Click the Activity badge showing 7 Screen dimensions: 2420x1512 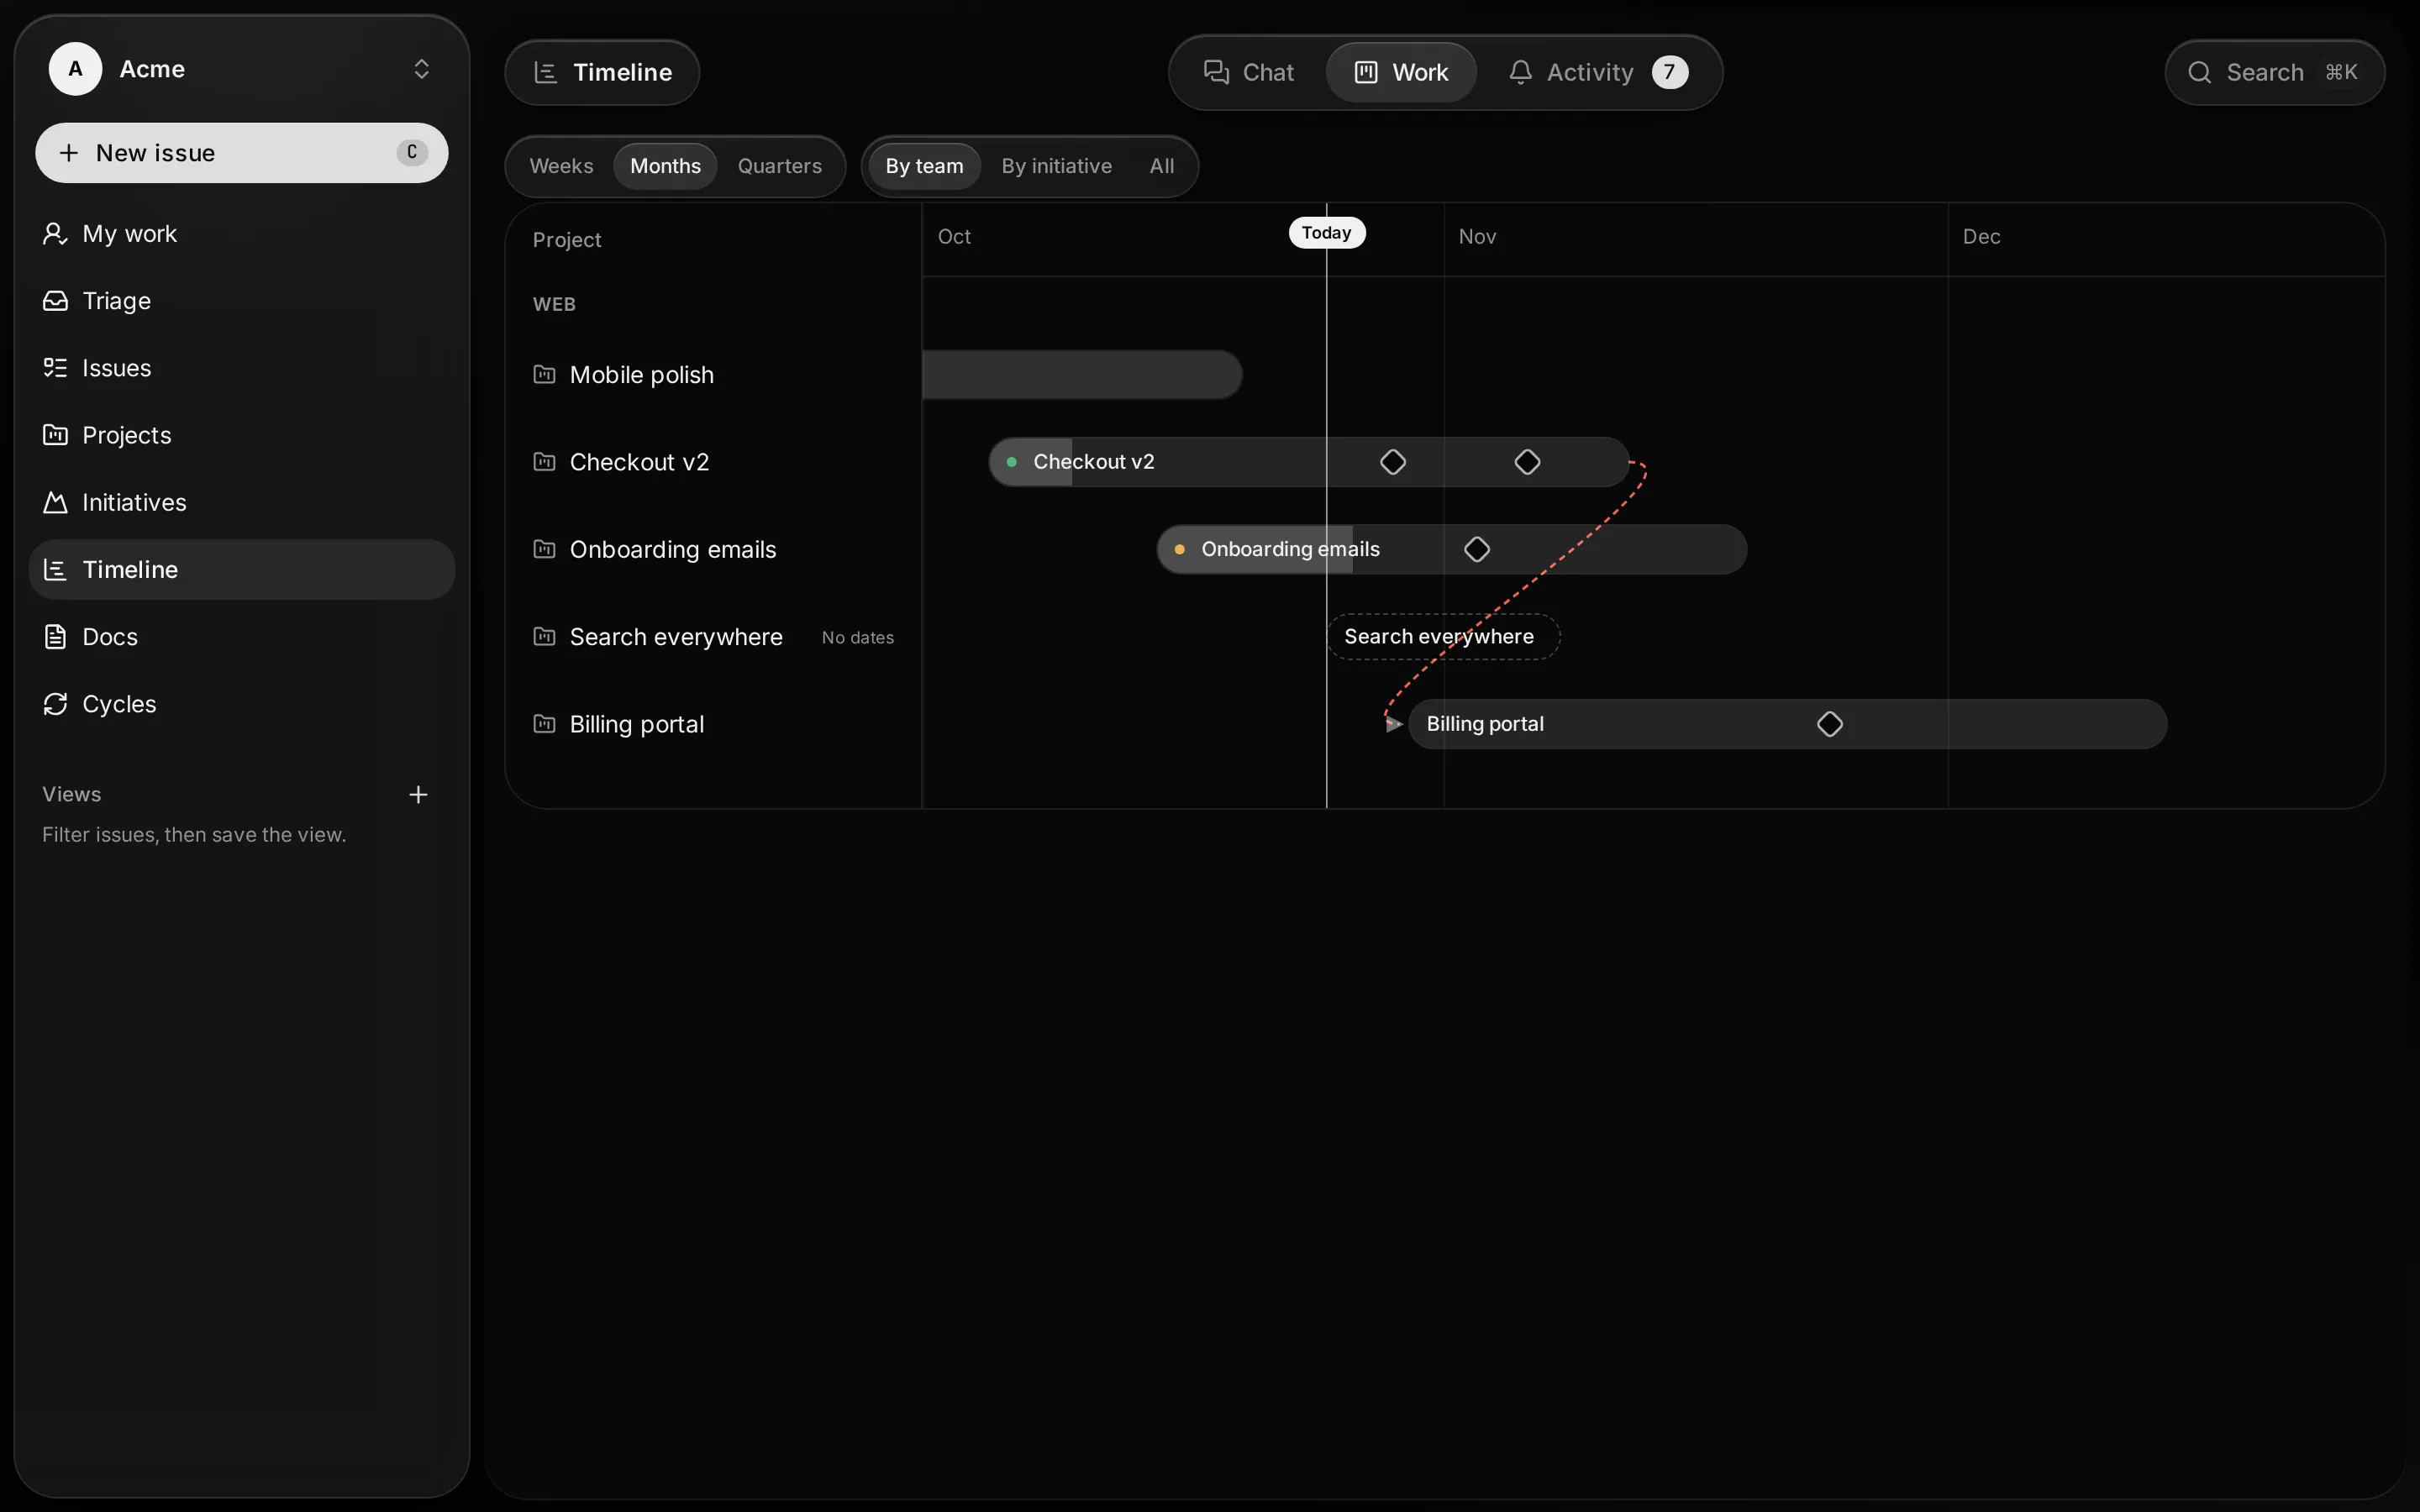tap(1670, 72)
